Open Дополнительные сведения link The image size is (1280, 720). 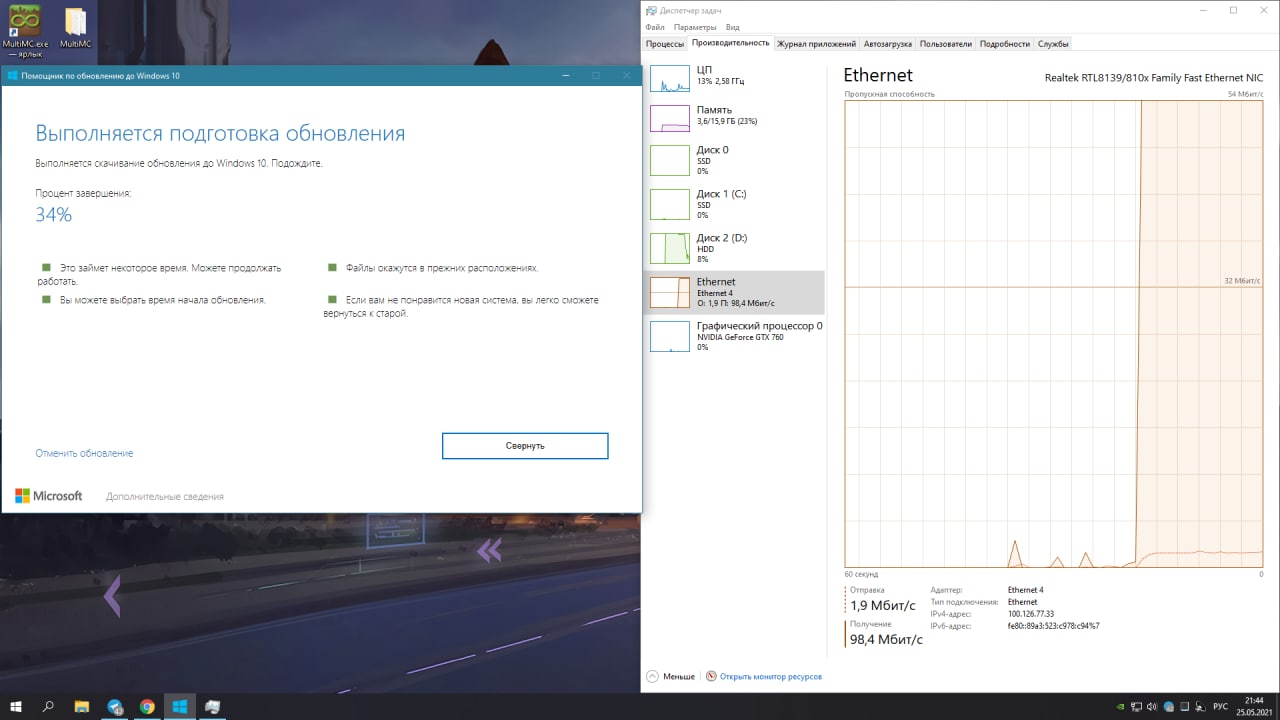coord(165,496)
